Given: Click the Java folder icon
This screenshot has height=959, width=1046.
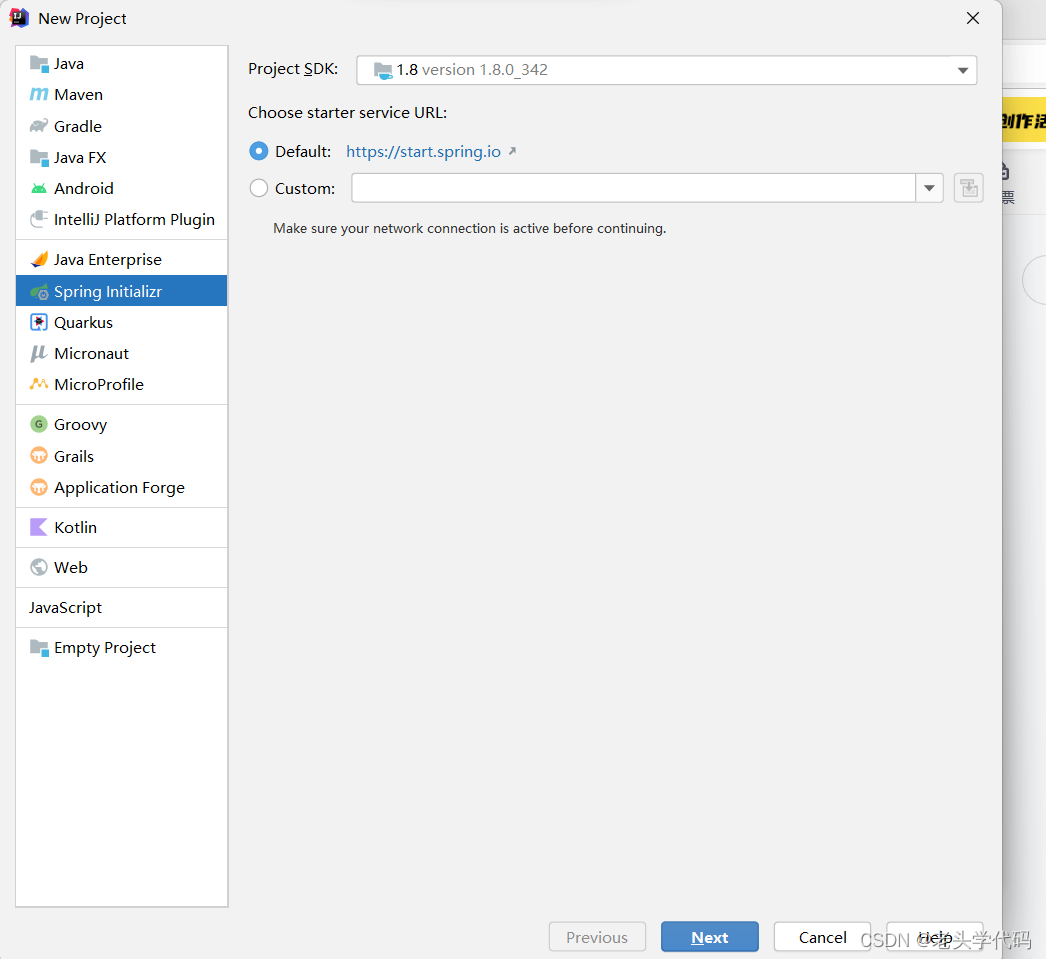Looking at the screenshot, I should coord(39,64).
